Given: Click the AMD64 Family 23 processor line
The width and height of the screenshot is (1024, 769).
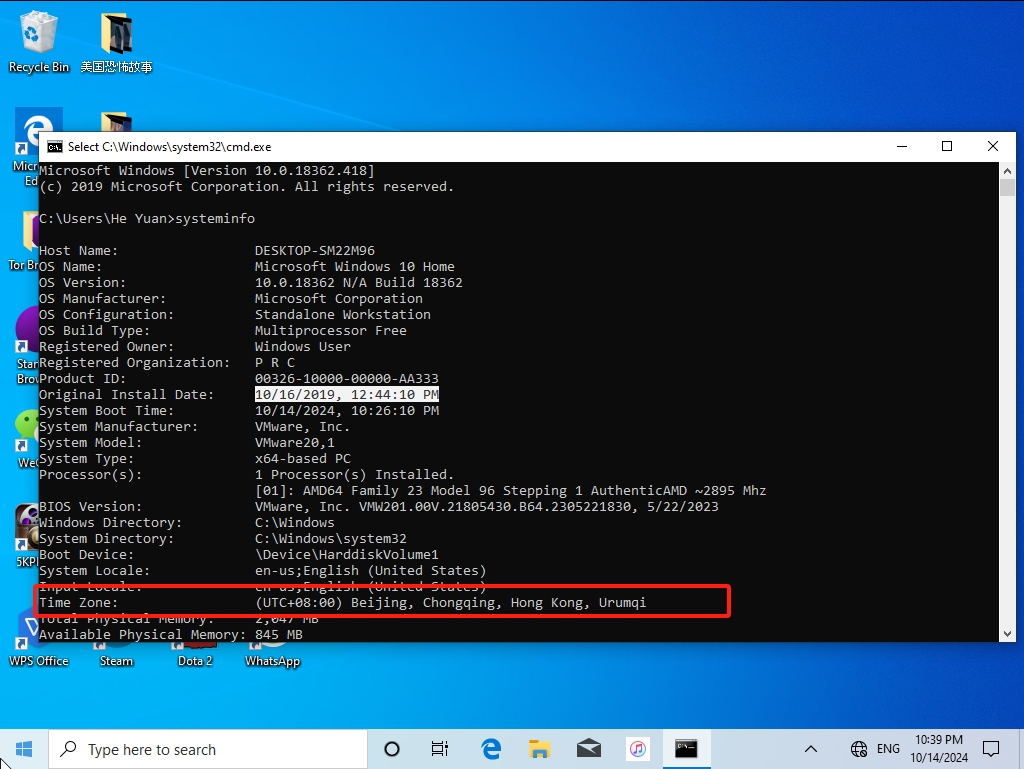Looking at the screenshot, I should (x=511, y=491).
